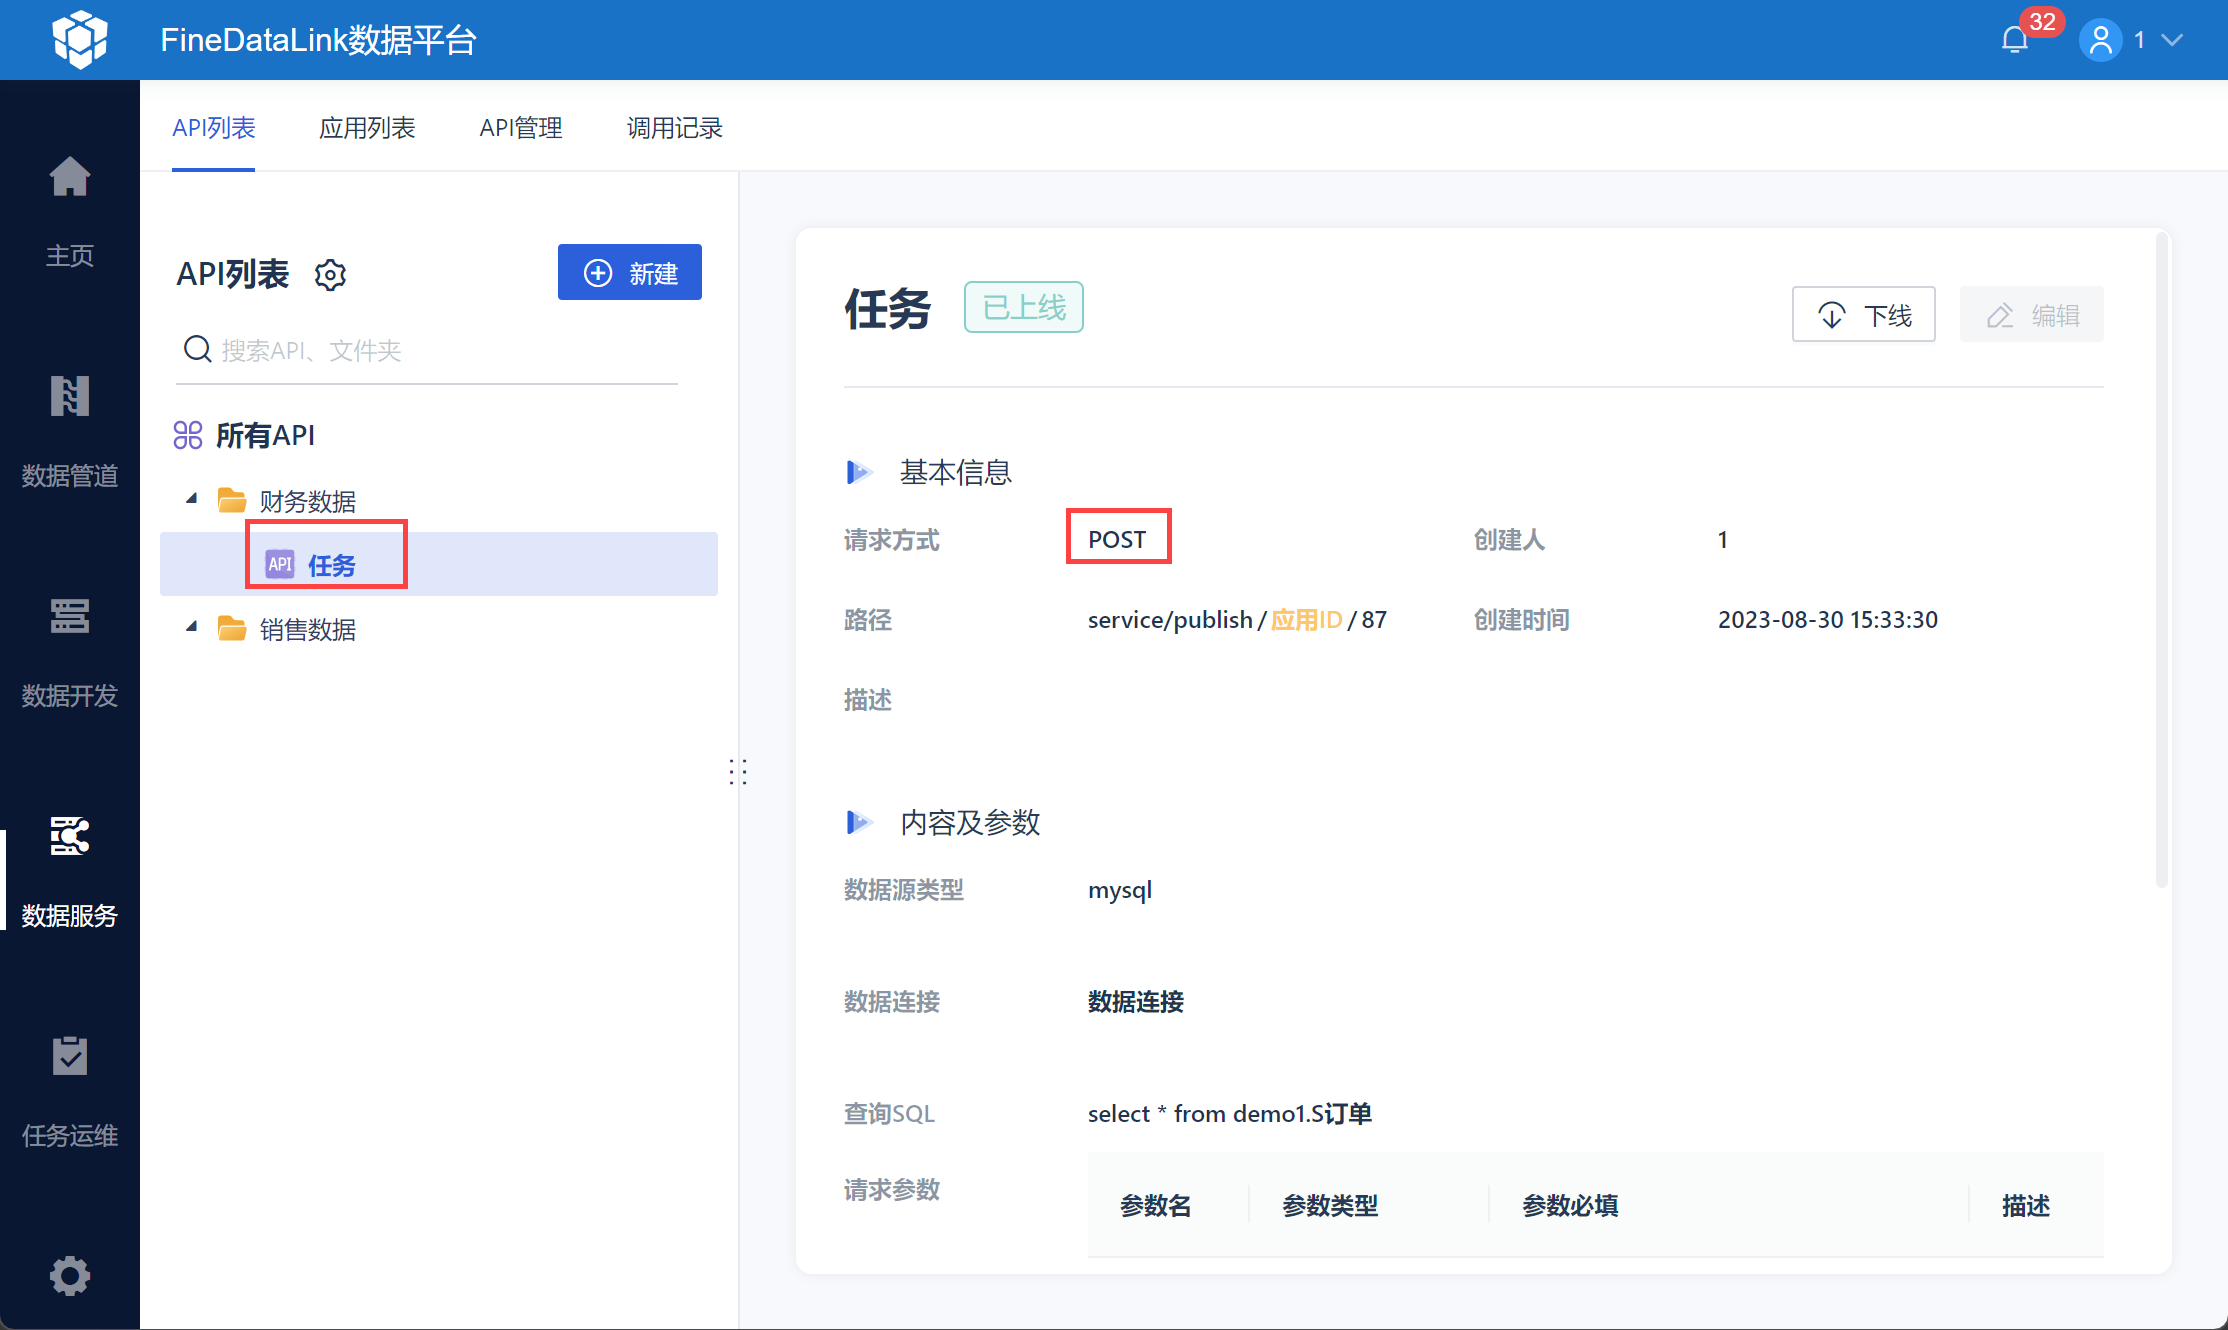This screenshot has height=1330, width=2228.
Task: Open system settings gear in sidebar
Action: pos(70,1276)
